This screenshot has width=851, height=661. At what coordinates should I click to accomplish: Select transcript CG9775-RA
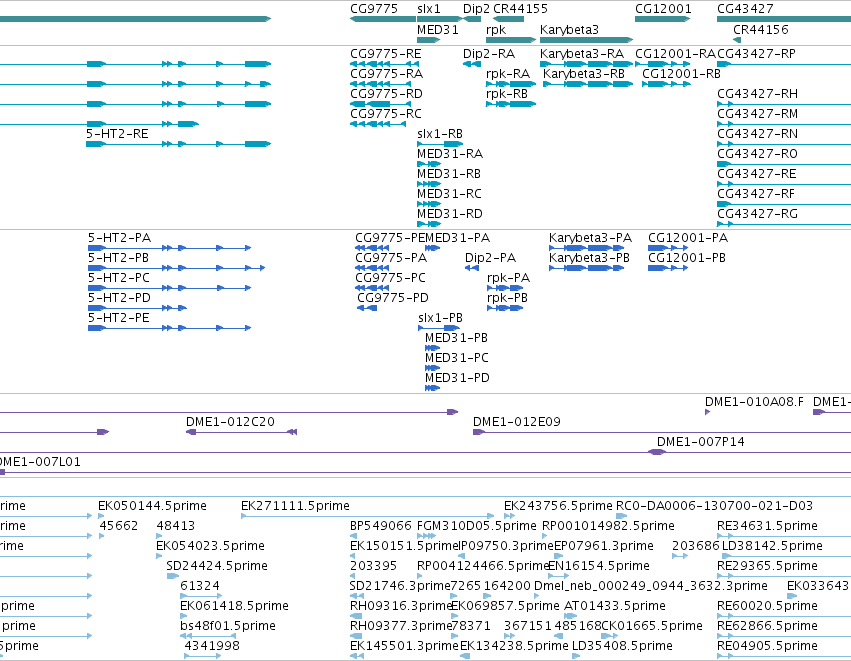coord(386,74)
